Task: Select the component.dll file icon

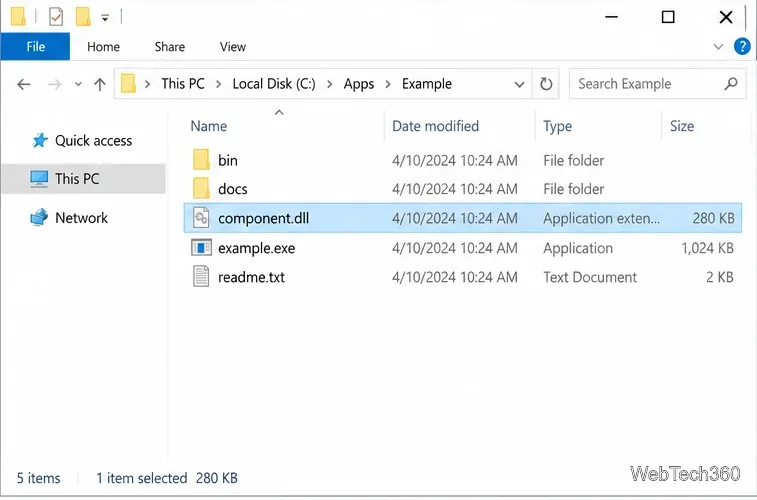Action: pyautogui.click(x=201, y=218)
